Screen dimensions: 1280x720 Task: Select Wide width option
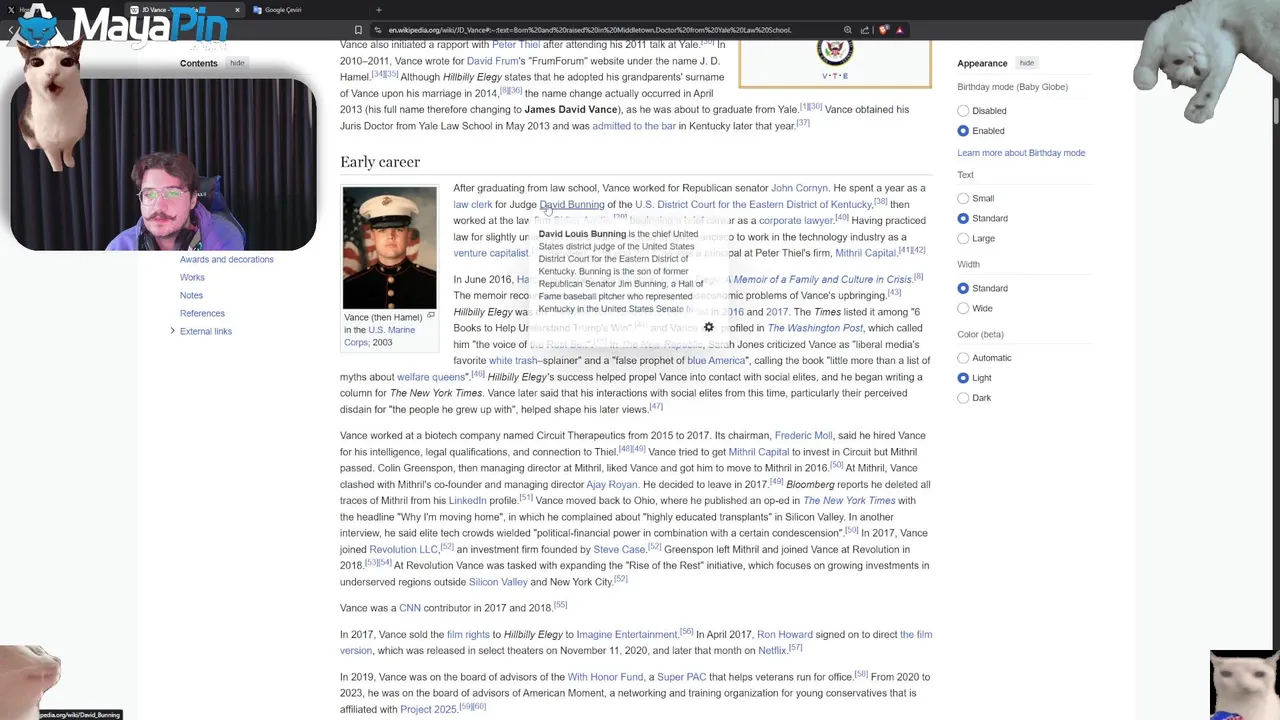[963, 308]
